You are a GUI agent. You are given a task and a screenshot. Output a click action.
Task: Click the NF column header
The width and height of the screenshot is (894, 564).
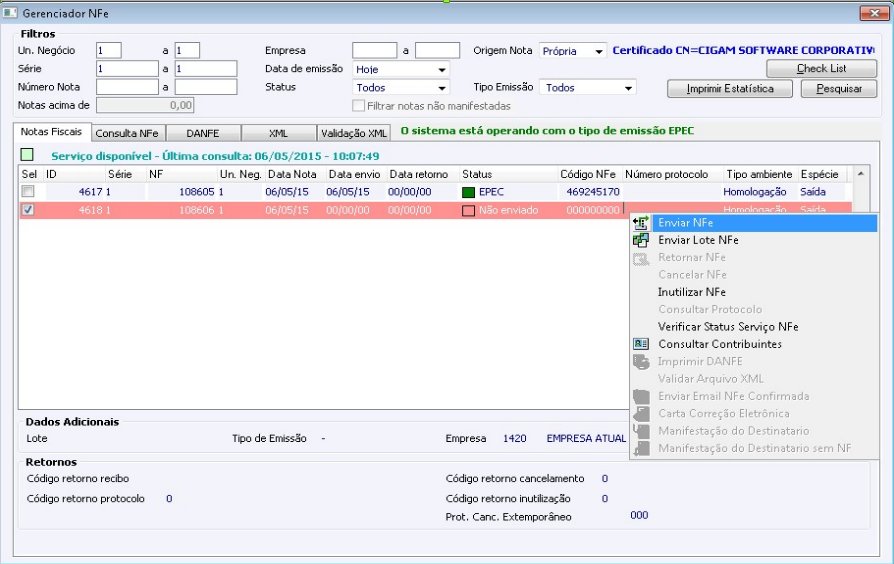(x=182, y=174)
